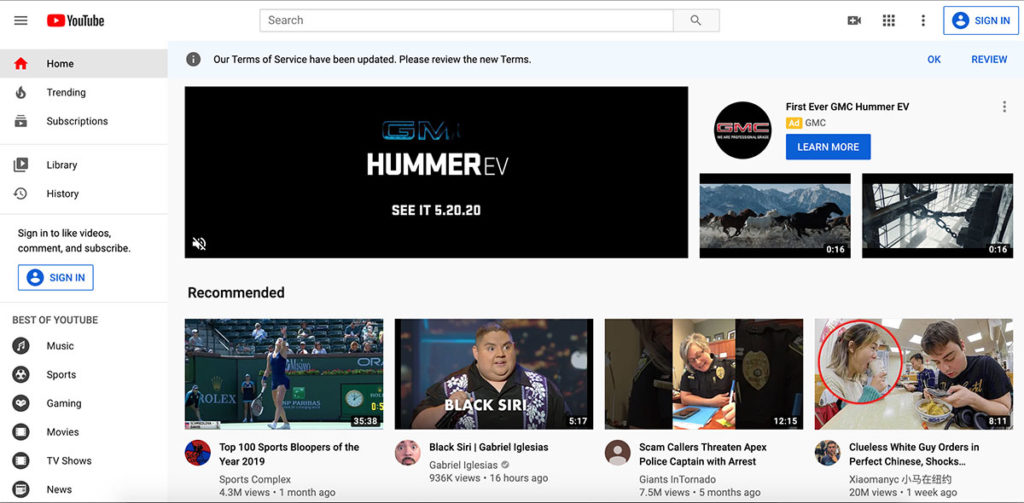Click the Subscriptions icon in sidebar
This screenshot has width=1024, height=503.
21,121
